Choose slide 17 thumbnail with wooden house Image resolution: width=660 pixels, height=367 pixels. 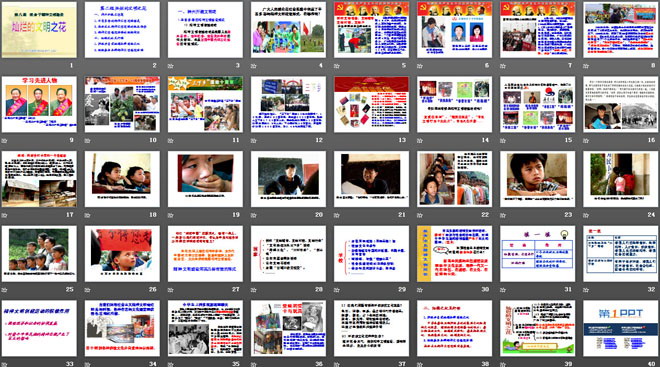tap(39, 179)
